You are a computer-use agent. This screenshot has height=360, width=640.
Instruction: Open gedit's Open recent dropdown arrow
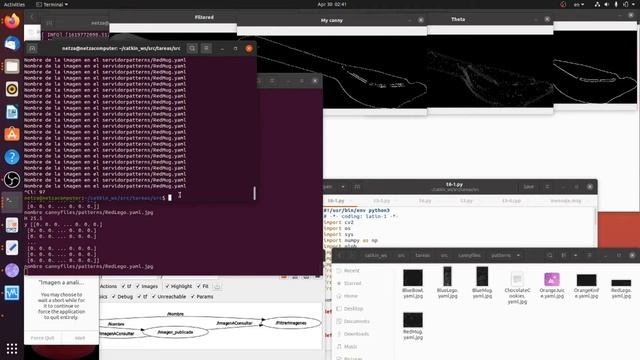click(343, 187)
